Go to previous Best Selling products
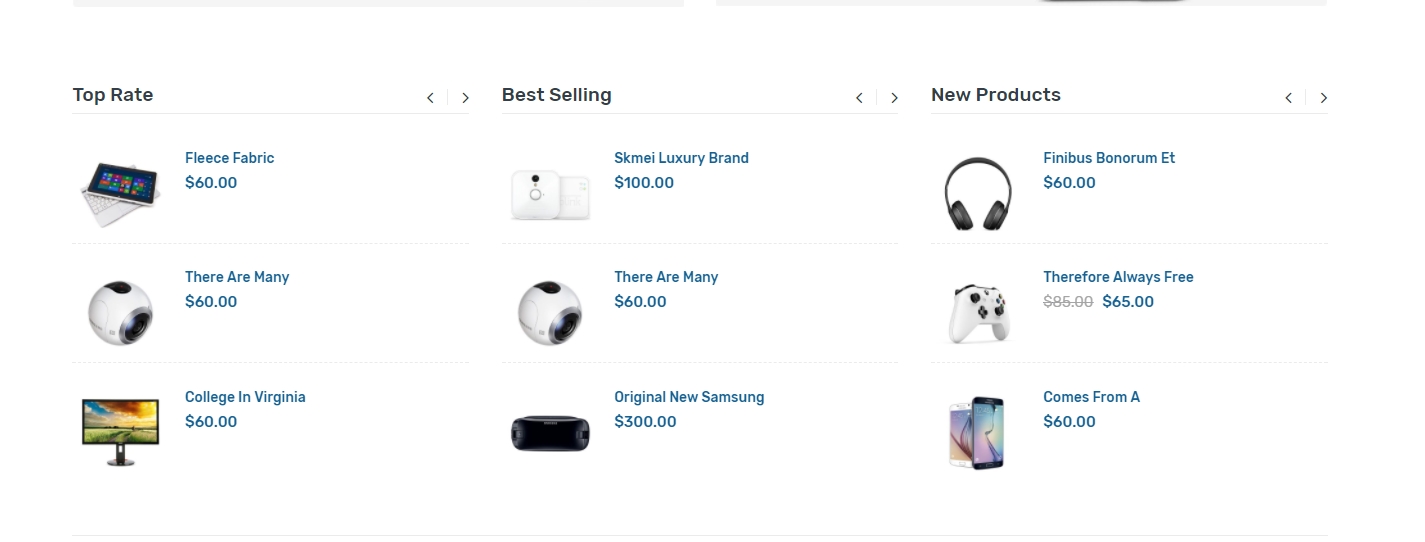Image resolution: width=1425 pixels, height=542 pixels. (x=859, y=98)
